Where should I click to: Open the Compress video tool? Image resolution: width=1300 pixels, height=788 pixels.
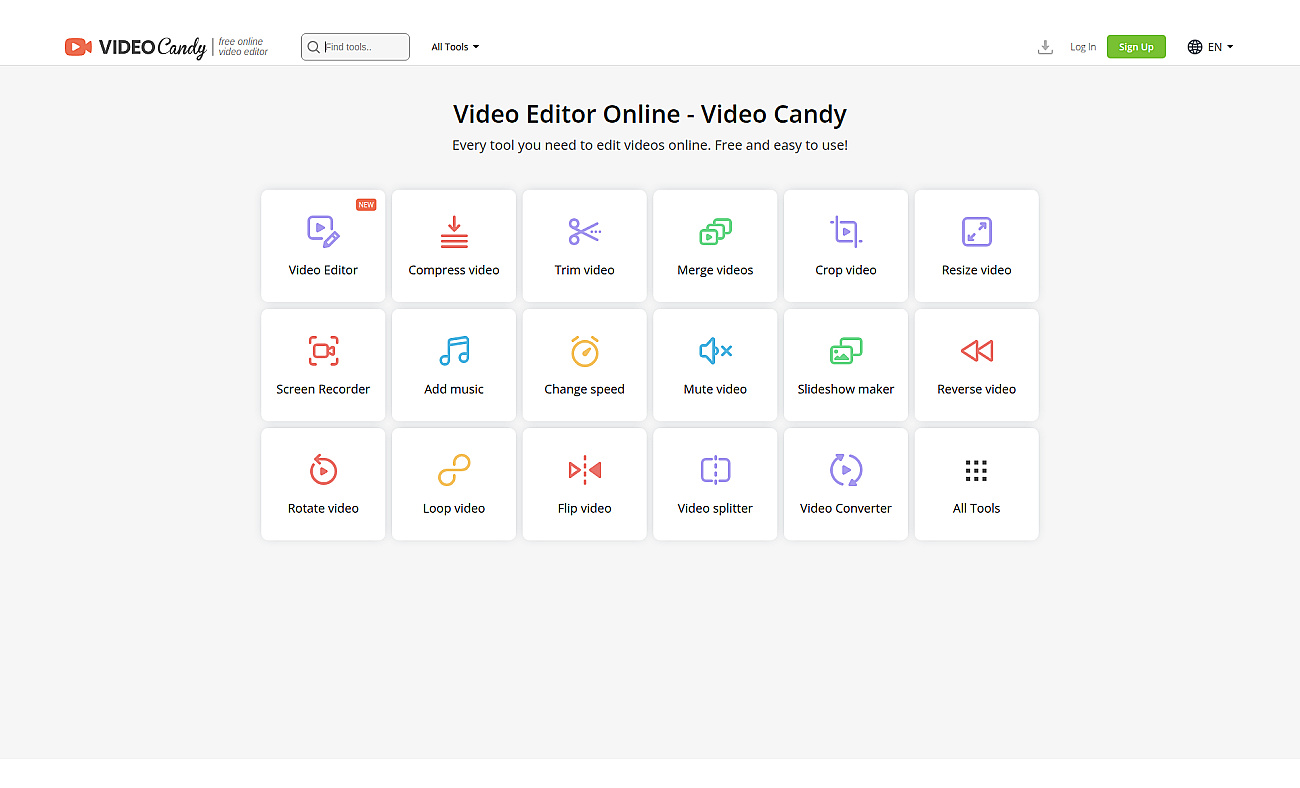(454, 246)
